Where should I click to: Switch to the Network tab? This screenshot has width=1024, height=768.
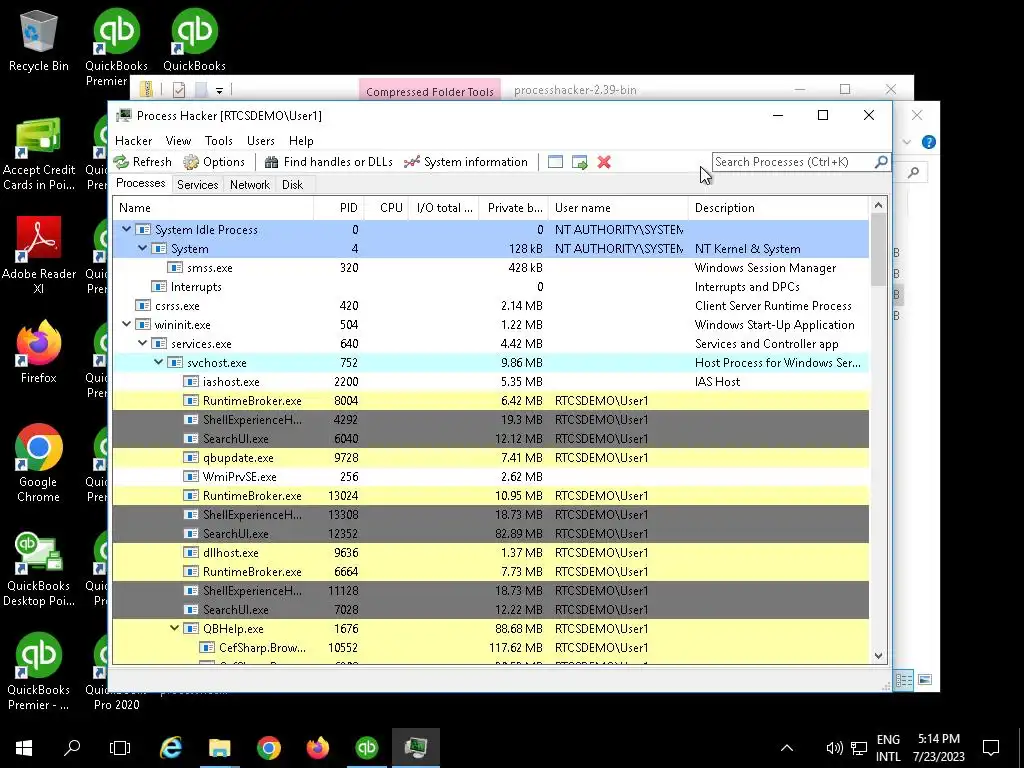pos(249,185)
